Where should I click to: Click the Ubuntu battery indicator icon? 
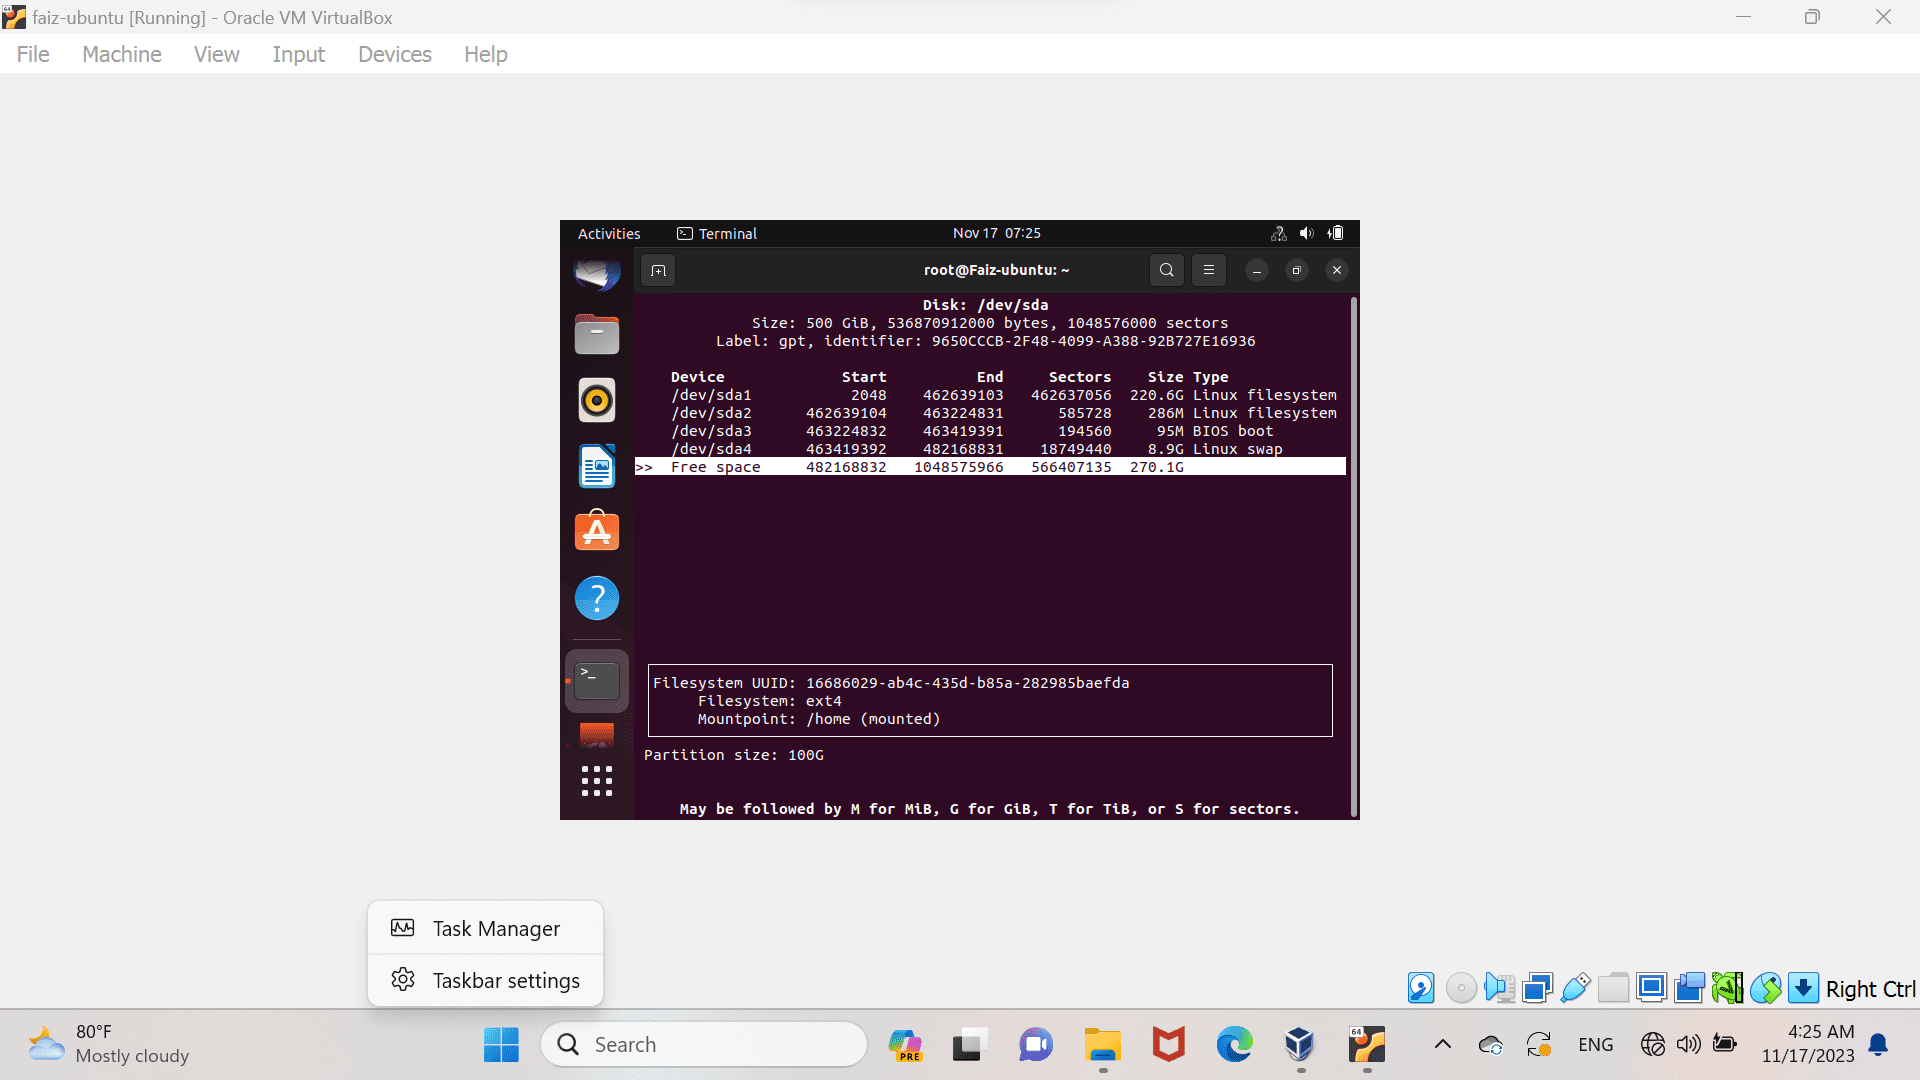tap(1336, 233)
